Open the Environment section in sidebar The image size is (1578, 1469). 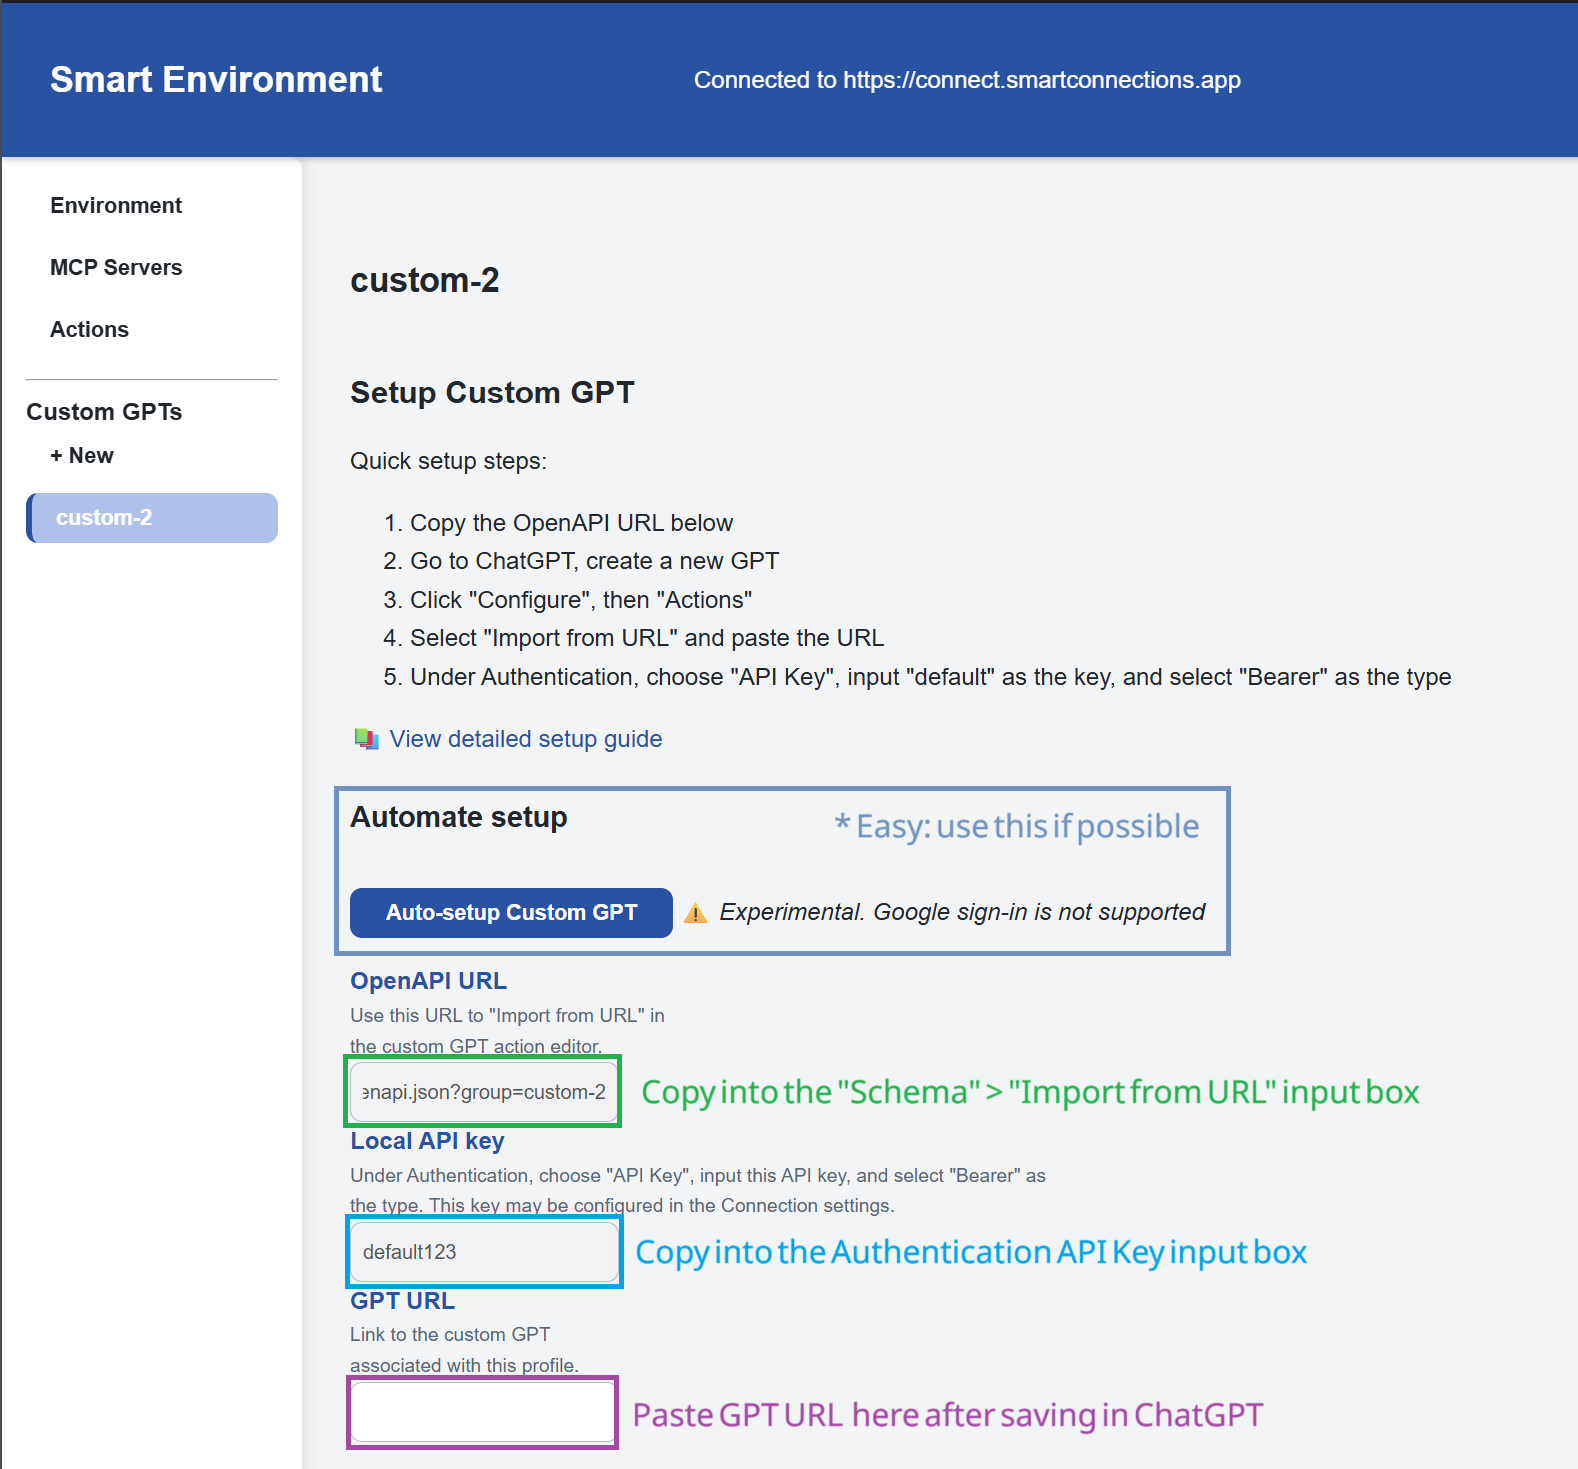click(x=116, y=205)
